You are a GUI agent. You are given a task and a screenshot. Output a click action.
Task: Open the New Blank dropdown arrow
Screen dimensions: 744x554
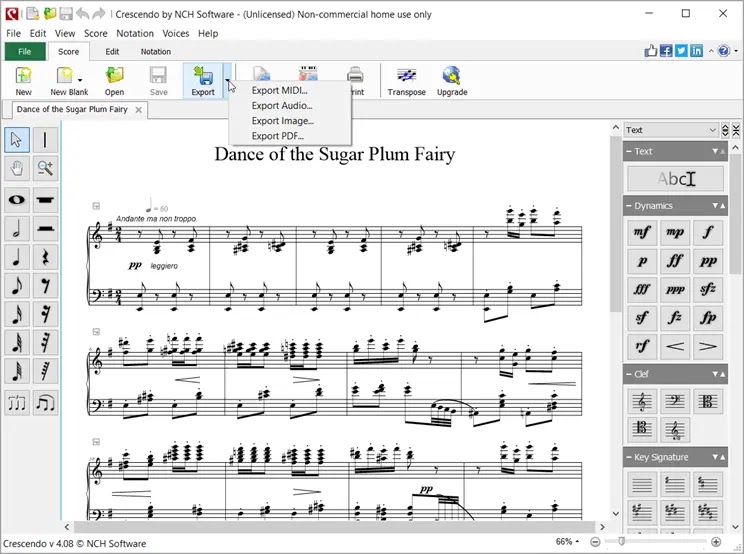click(x=80, y=80)
